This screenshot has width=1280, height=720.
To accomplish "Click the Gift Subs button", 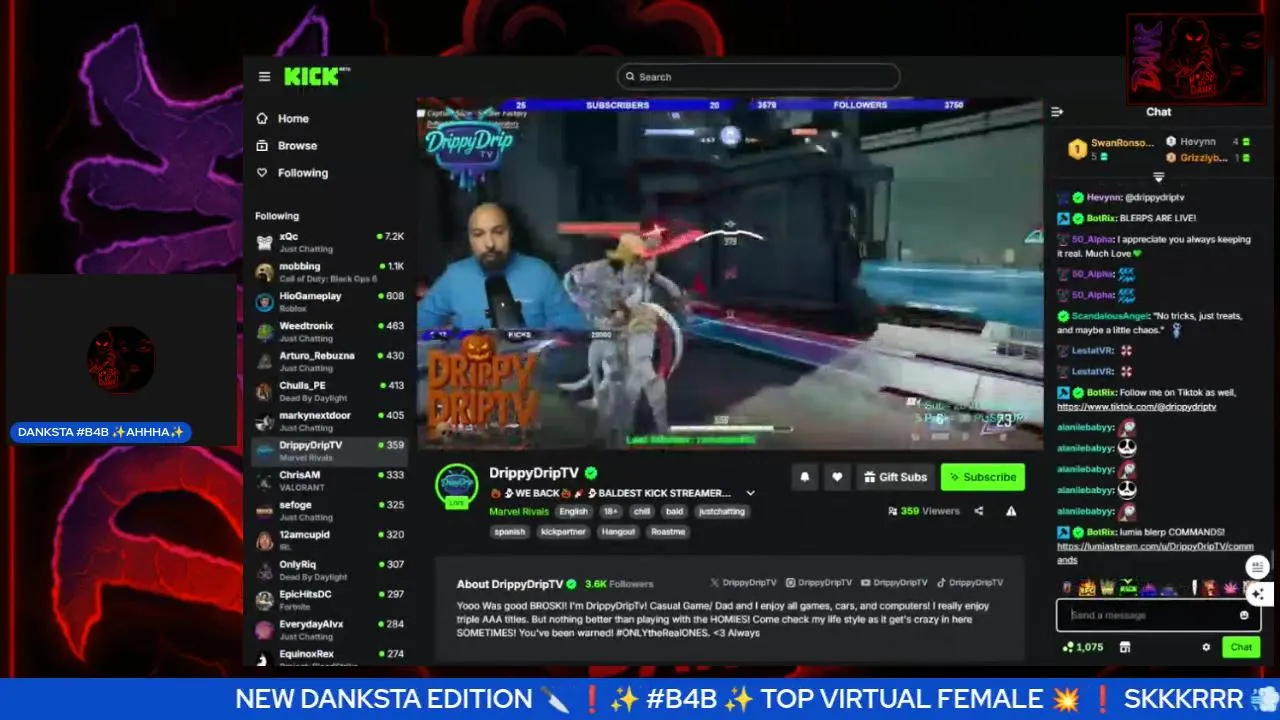I will click(896, 477).
